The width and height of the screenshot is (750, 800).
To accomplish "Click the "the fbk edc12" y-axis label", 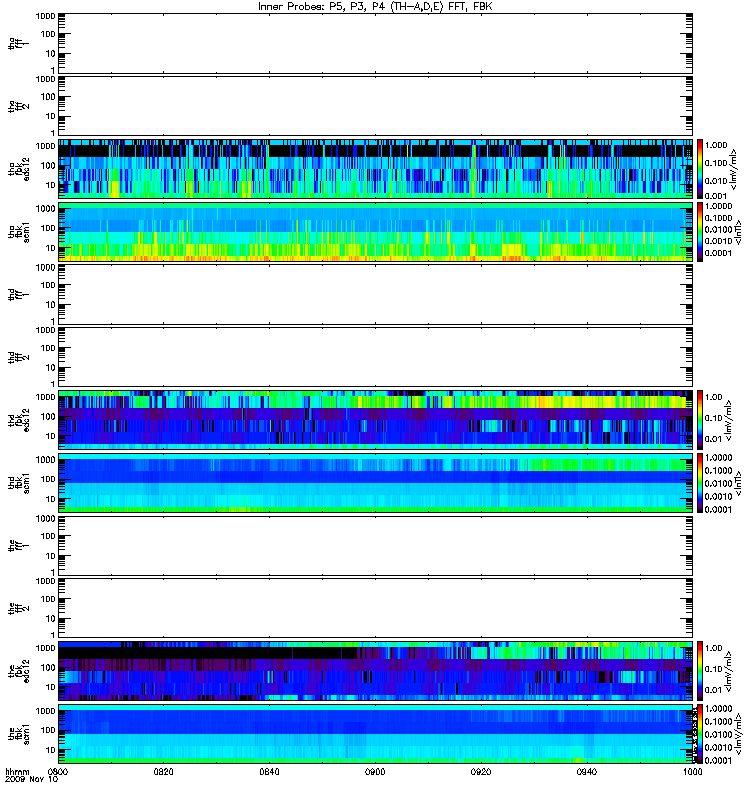I will tap(19, 671).
